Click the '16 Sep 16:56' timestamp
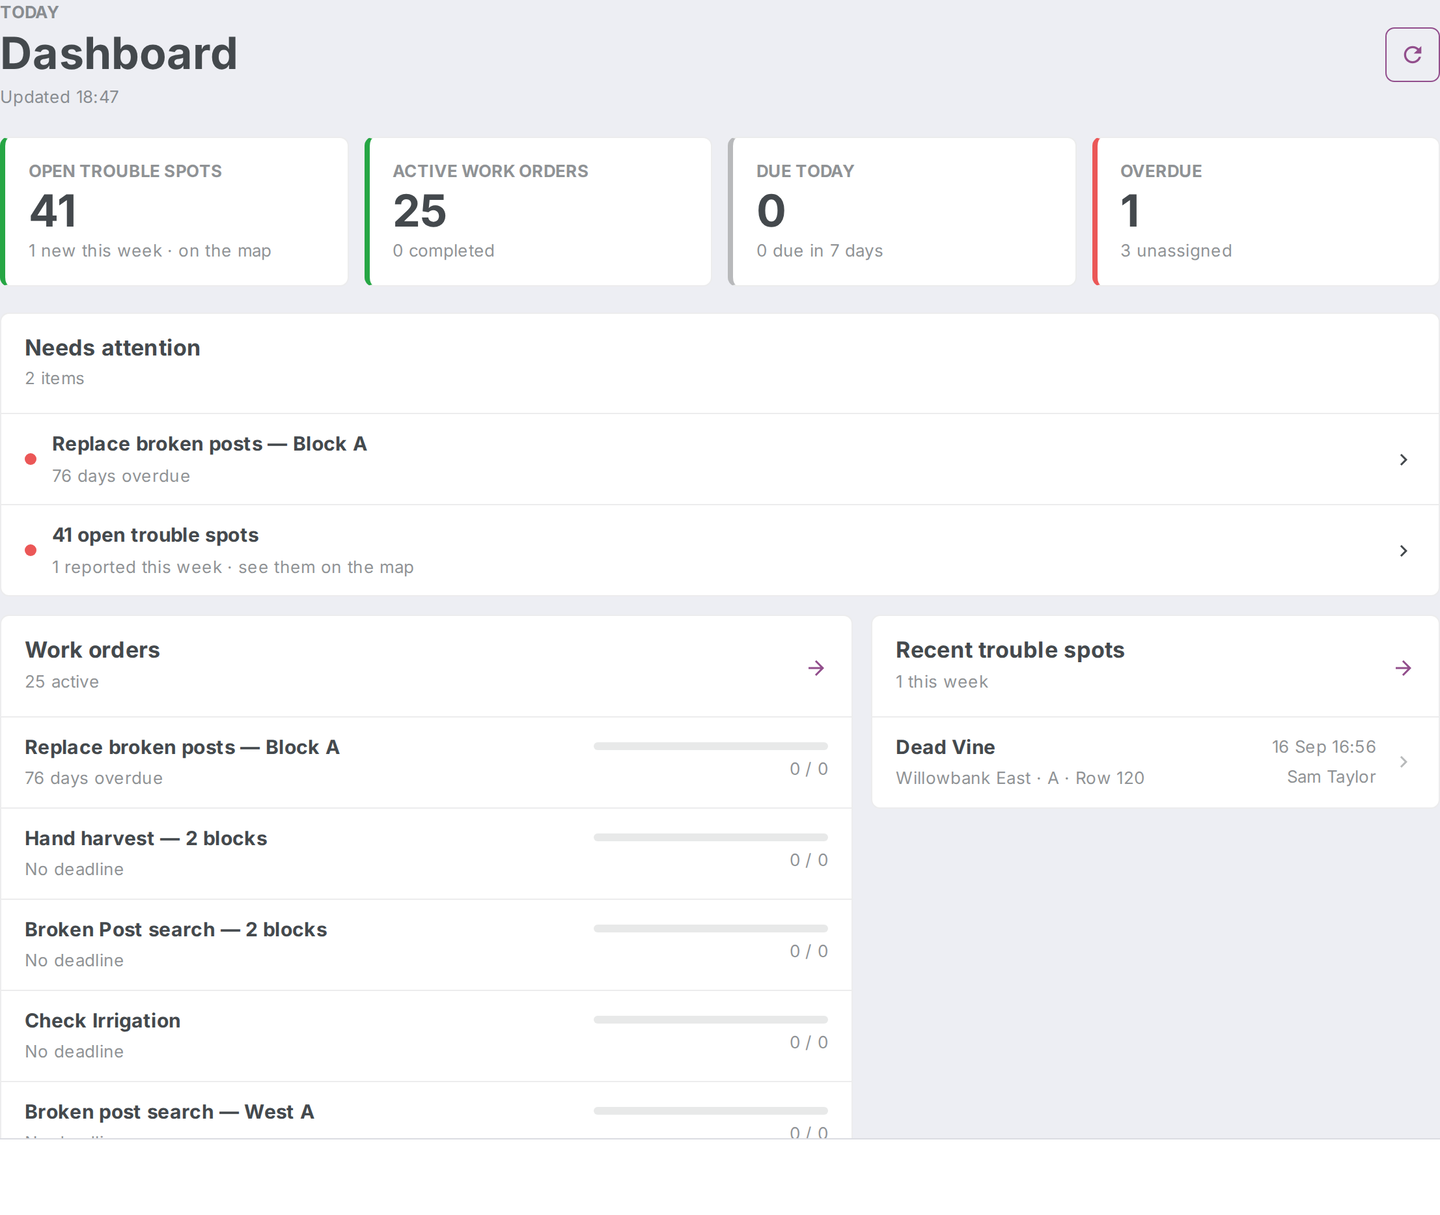 click(x=1324, y=747)
